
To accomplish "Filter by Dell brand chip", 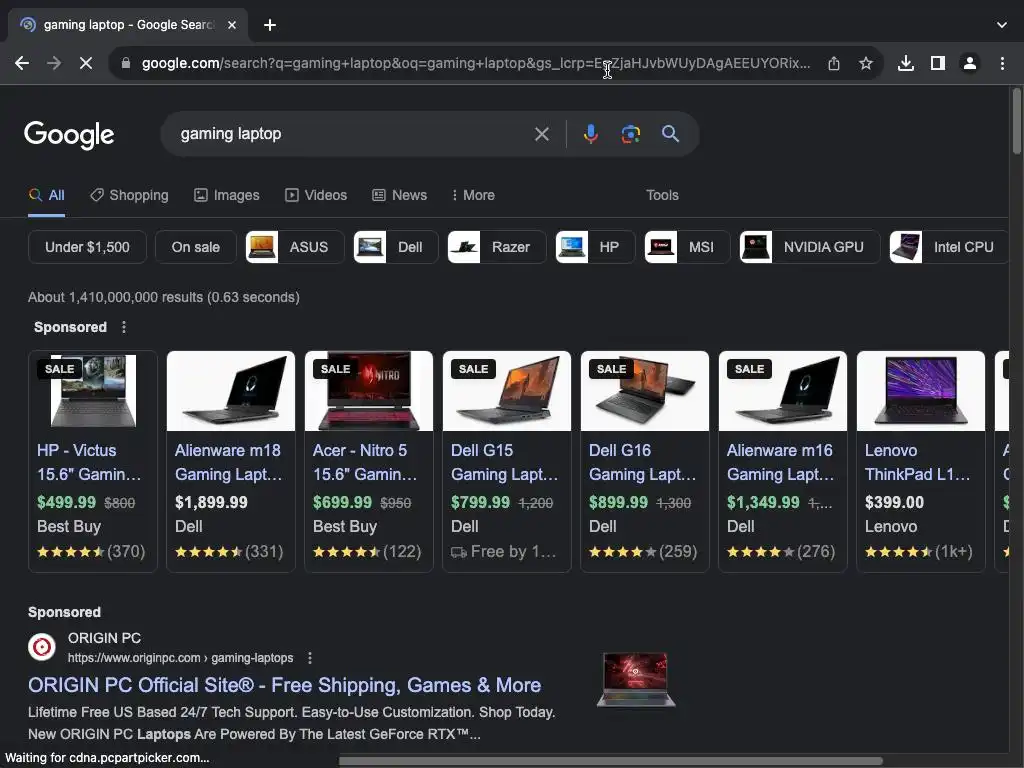I will [396, 247].
